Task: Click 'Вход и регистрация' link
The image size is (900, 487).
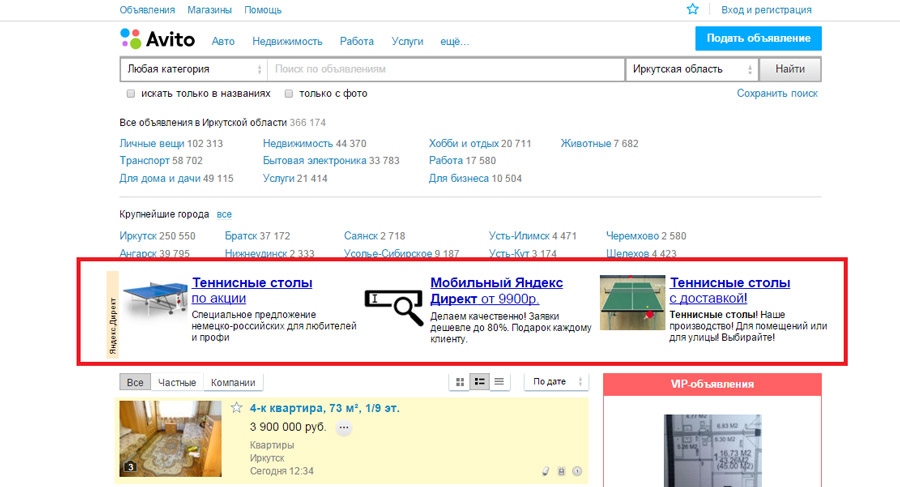Action: pos(766,10)
